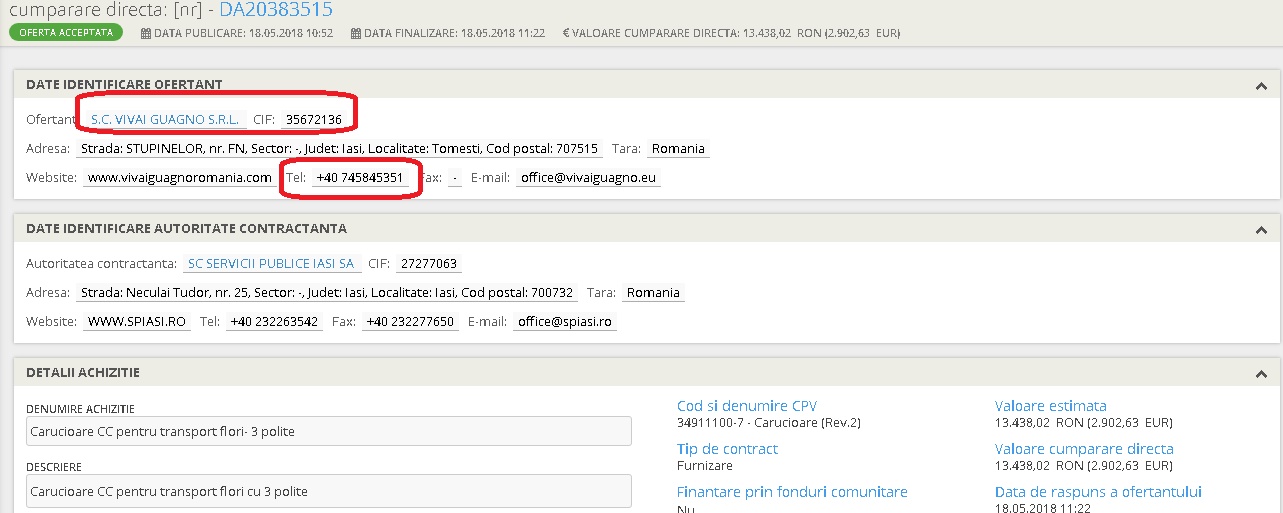Select the authority phone +40 232263542
Screen dimensions: 1283x513
[274, 322]
